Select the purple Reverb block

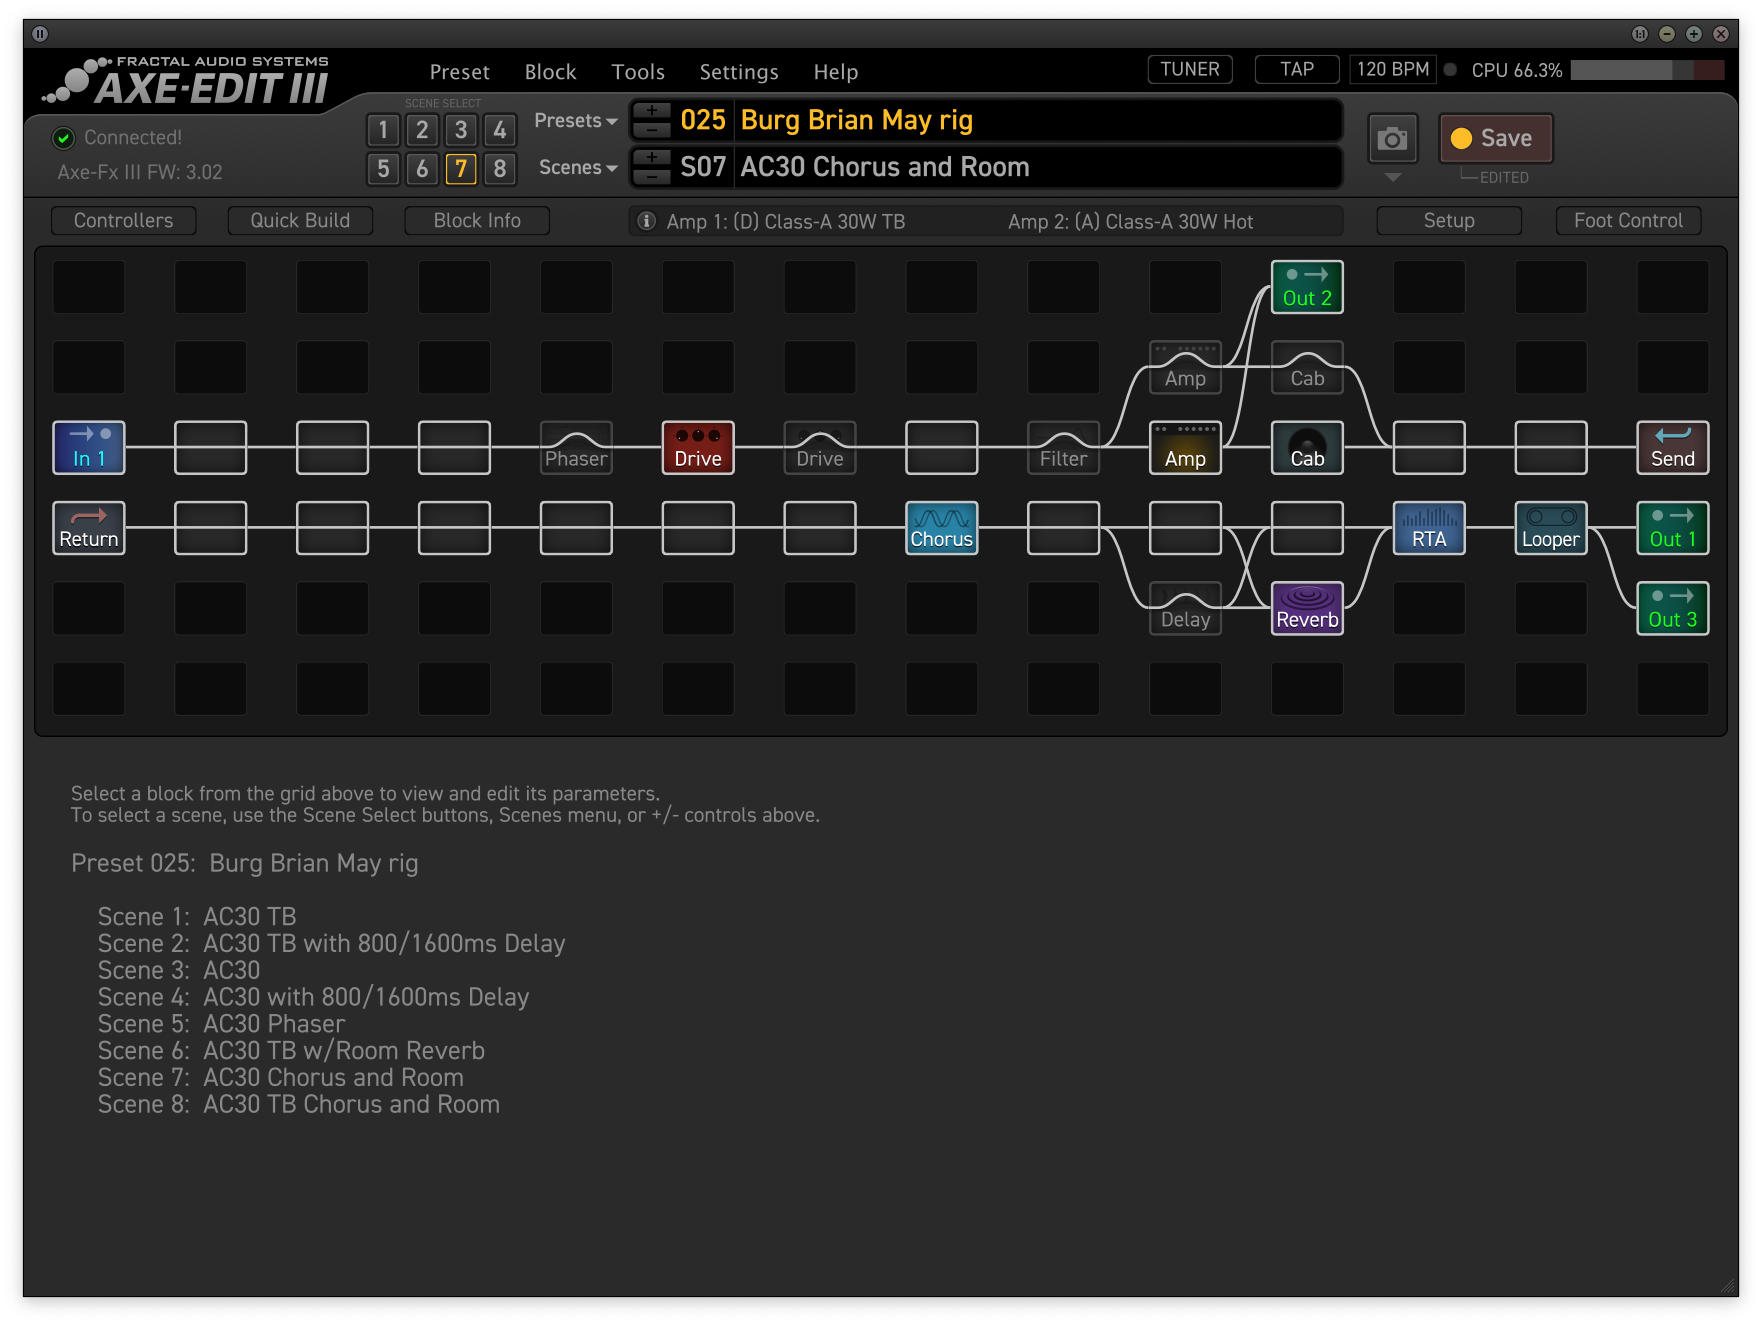(x=1307, y=608)
